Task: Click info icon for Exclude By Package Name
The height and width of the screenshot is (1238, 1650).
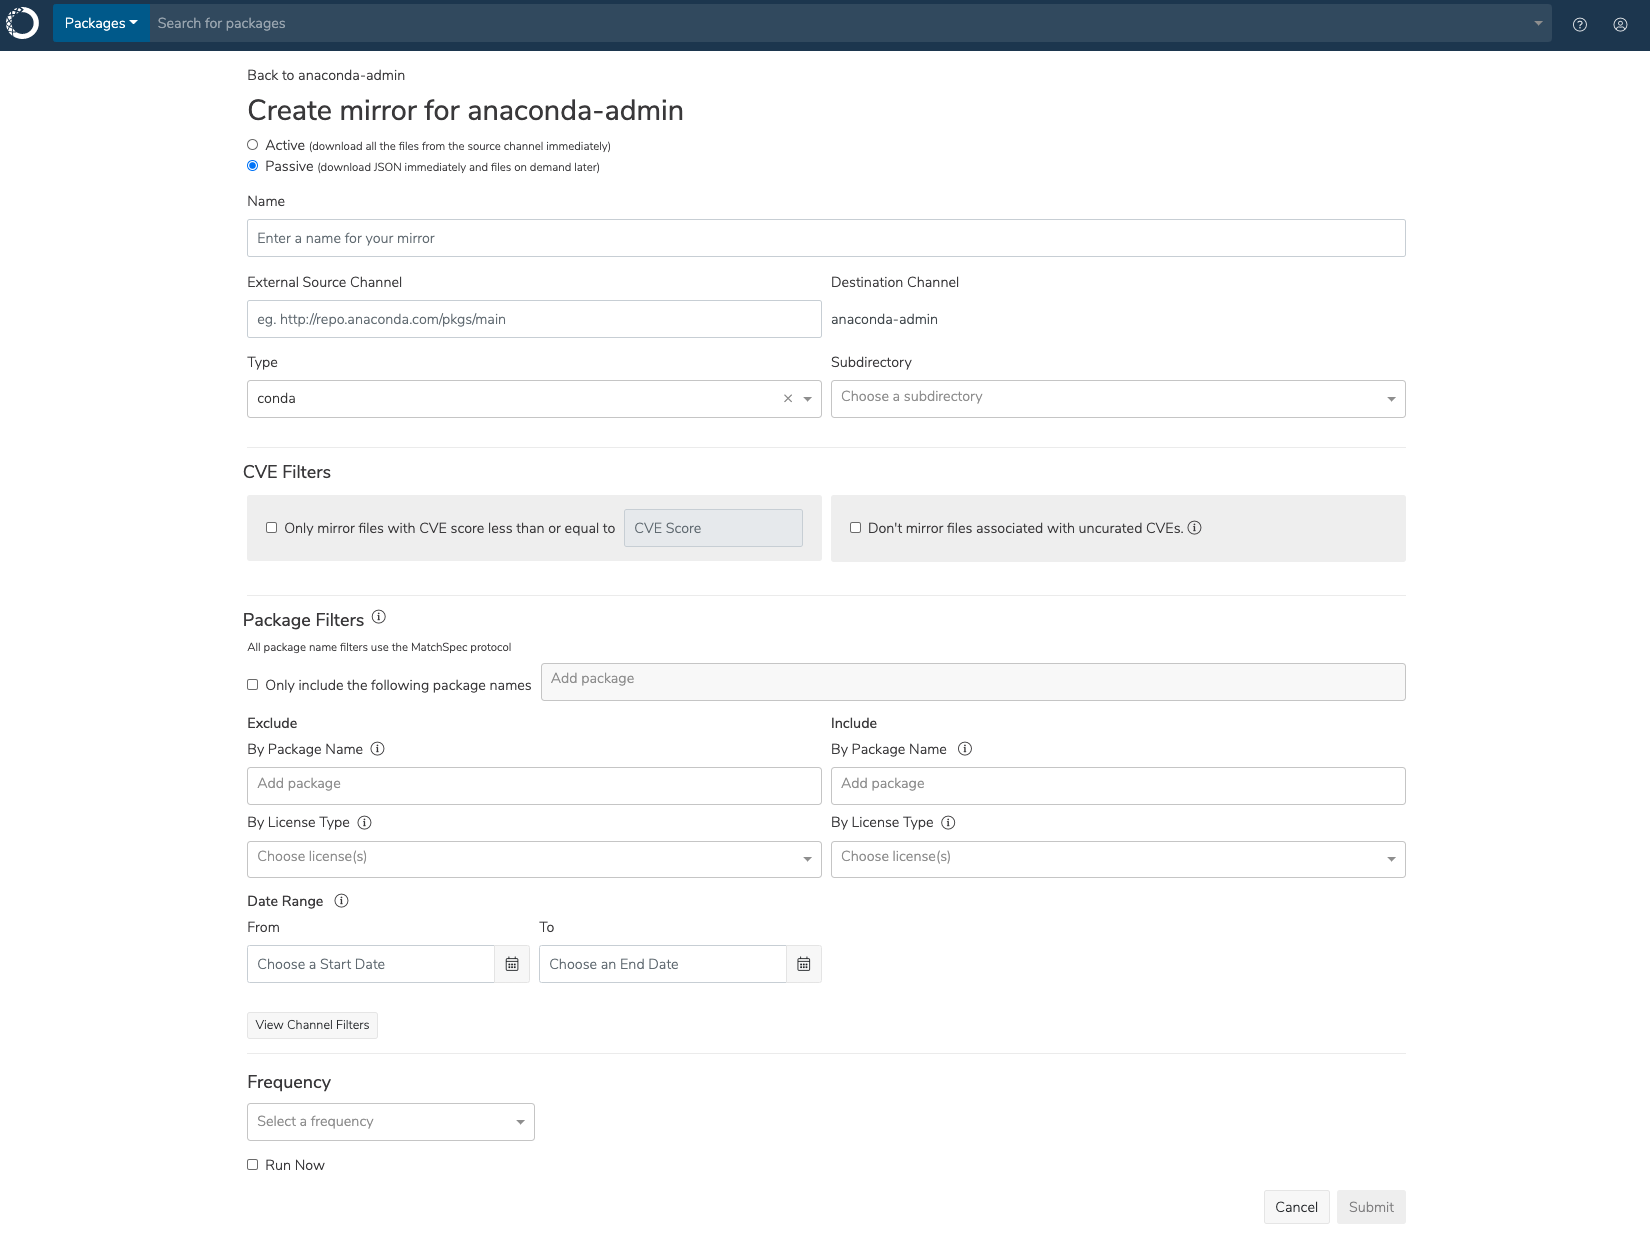Action: point(378,749)
